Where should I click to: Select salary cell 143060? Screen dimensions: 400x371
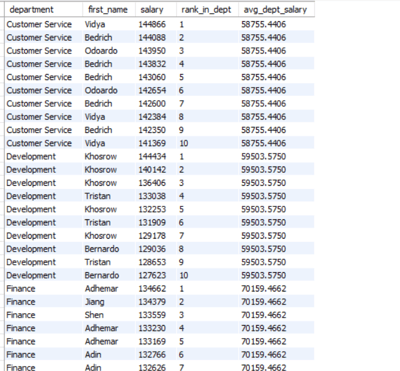pos(152,77)
